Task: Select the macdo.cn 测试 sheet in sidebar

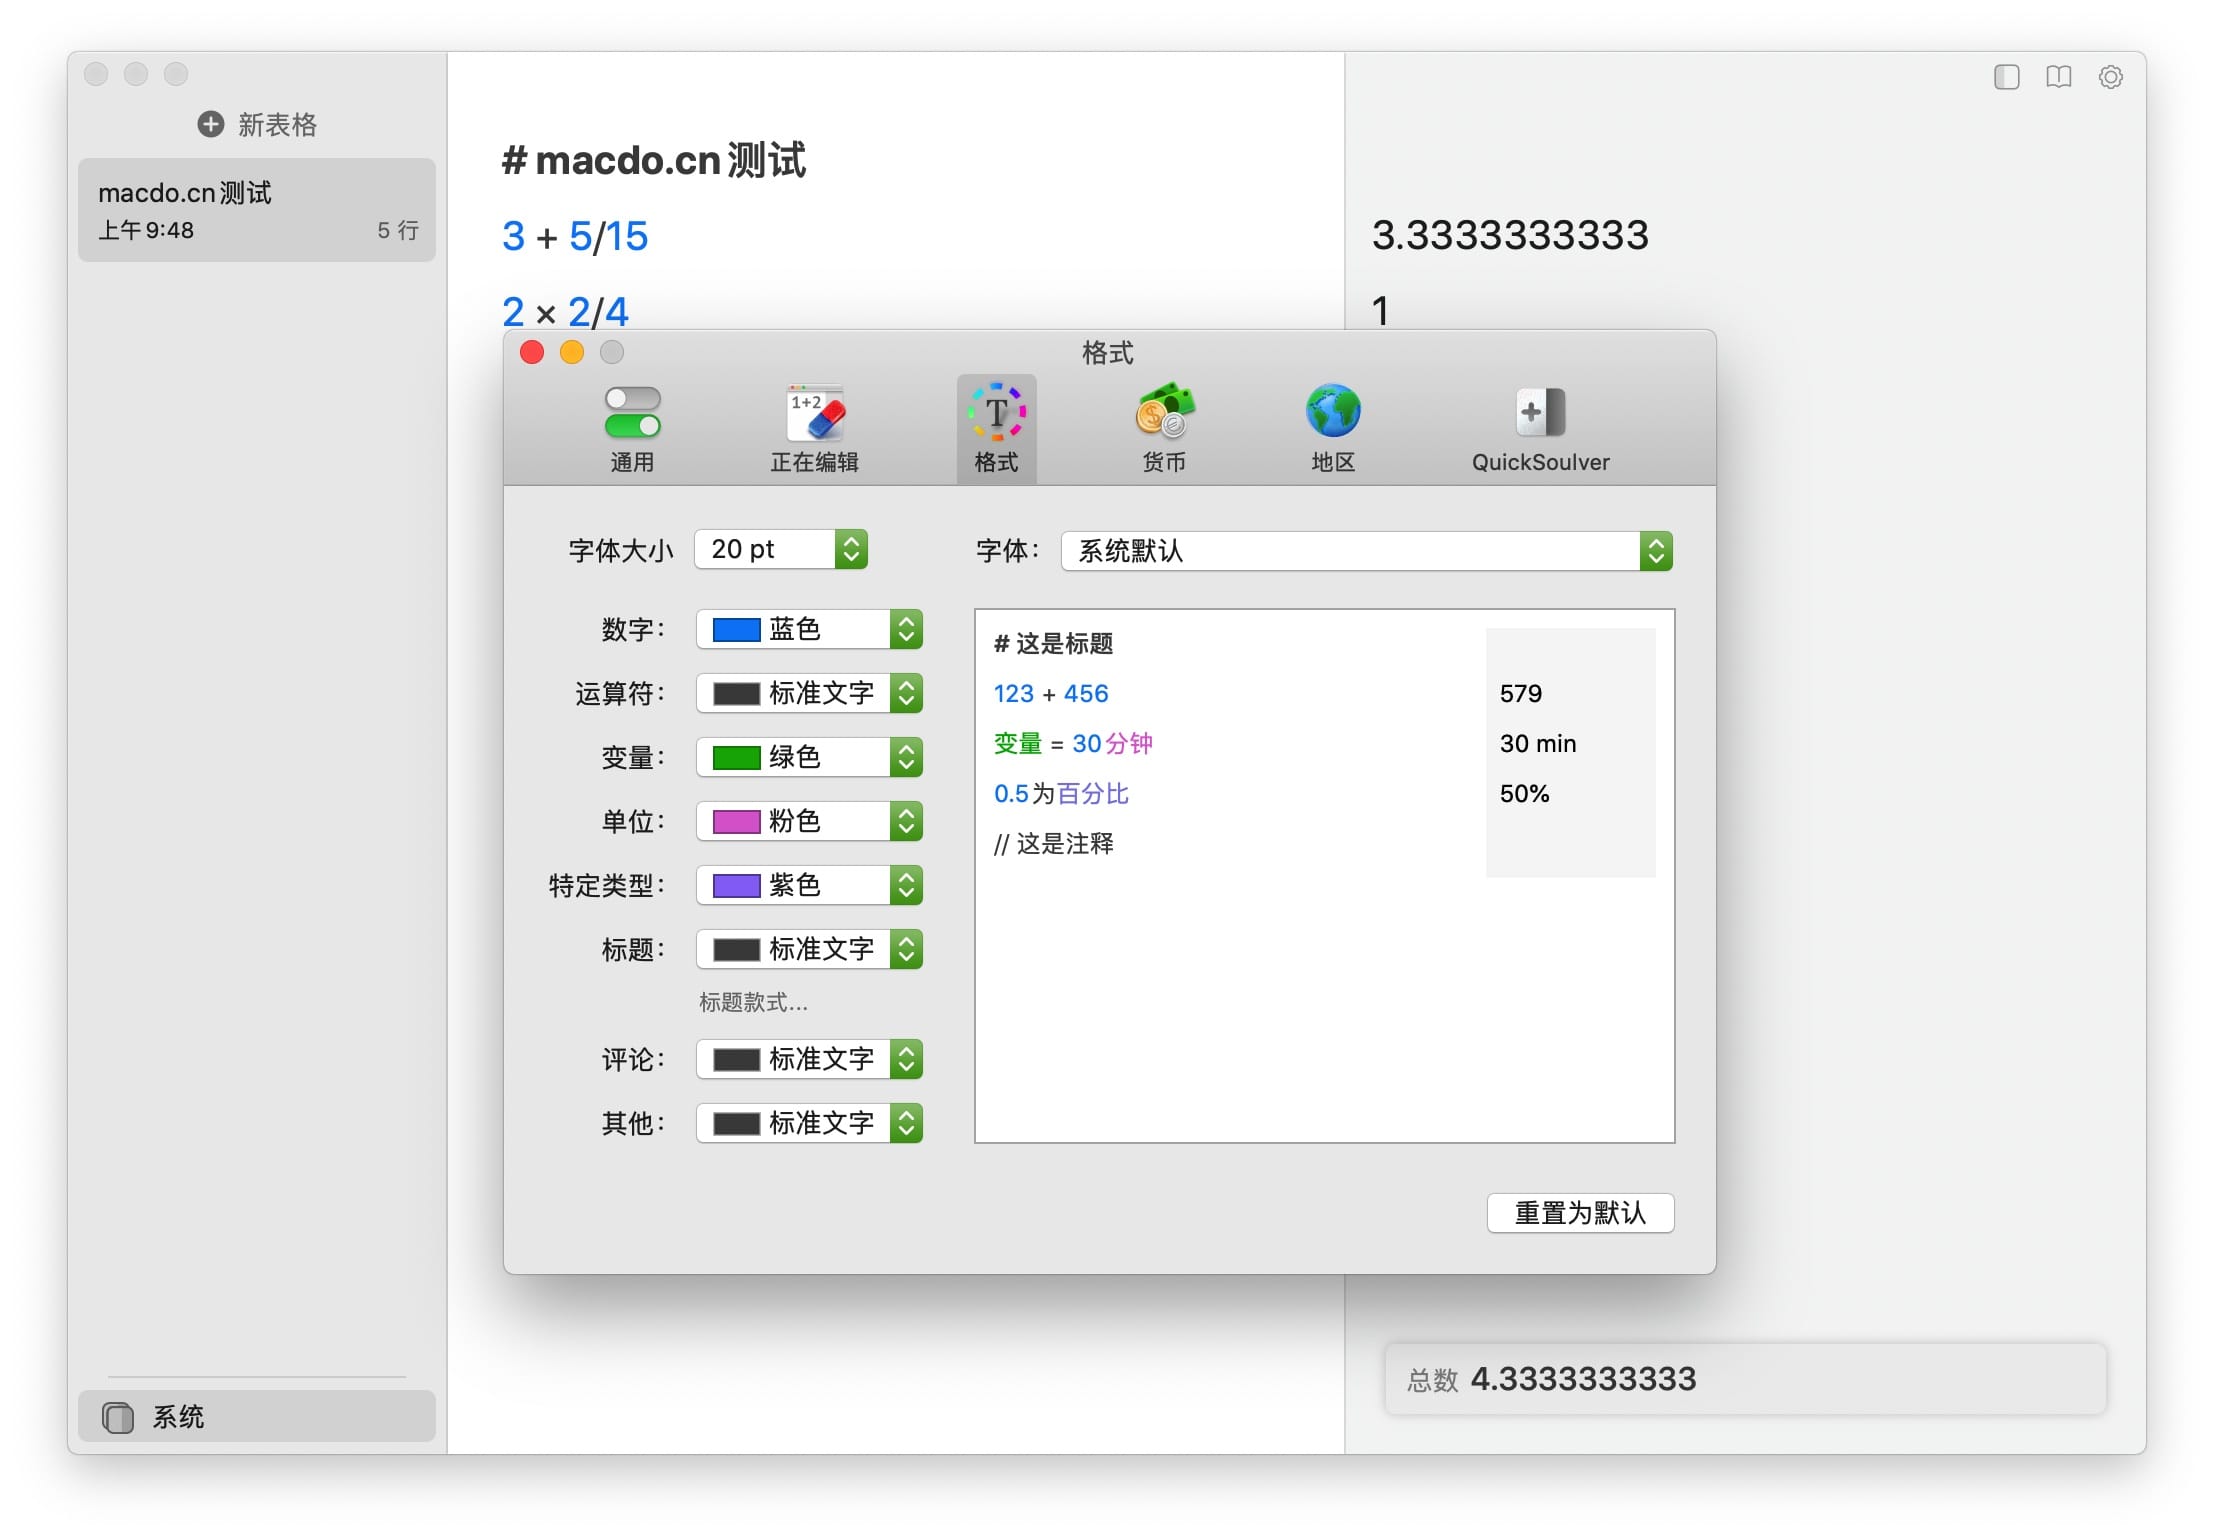Action: pos(256,210)
